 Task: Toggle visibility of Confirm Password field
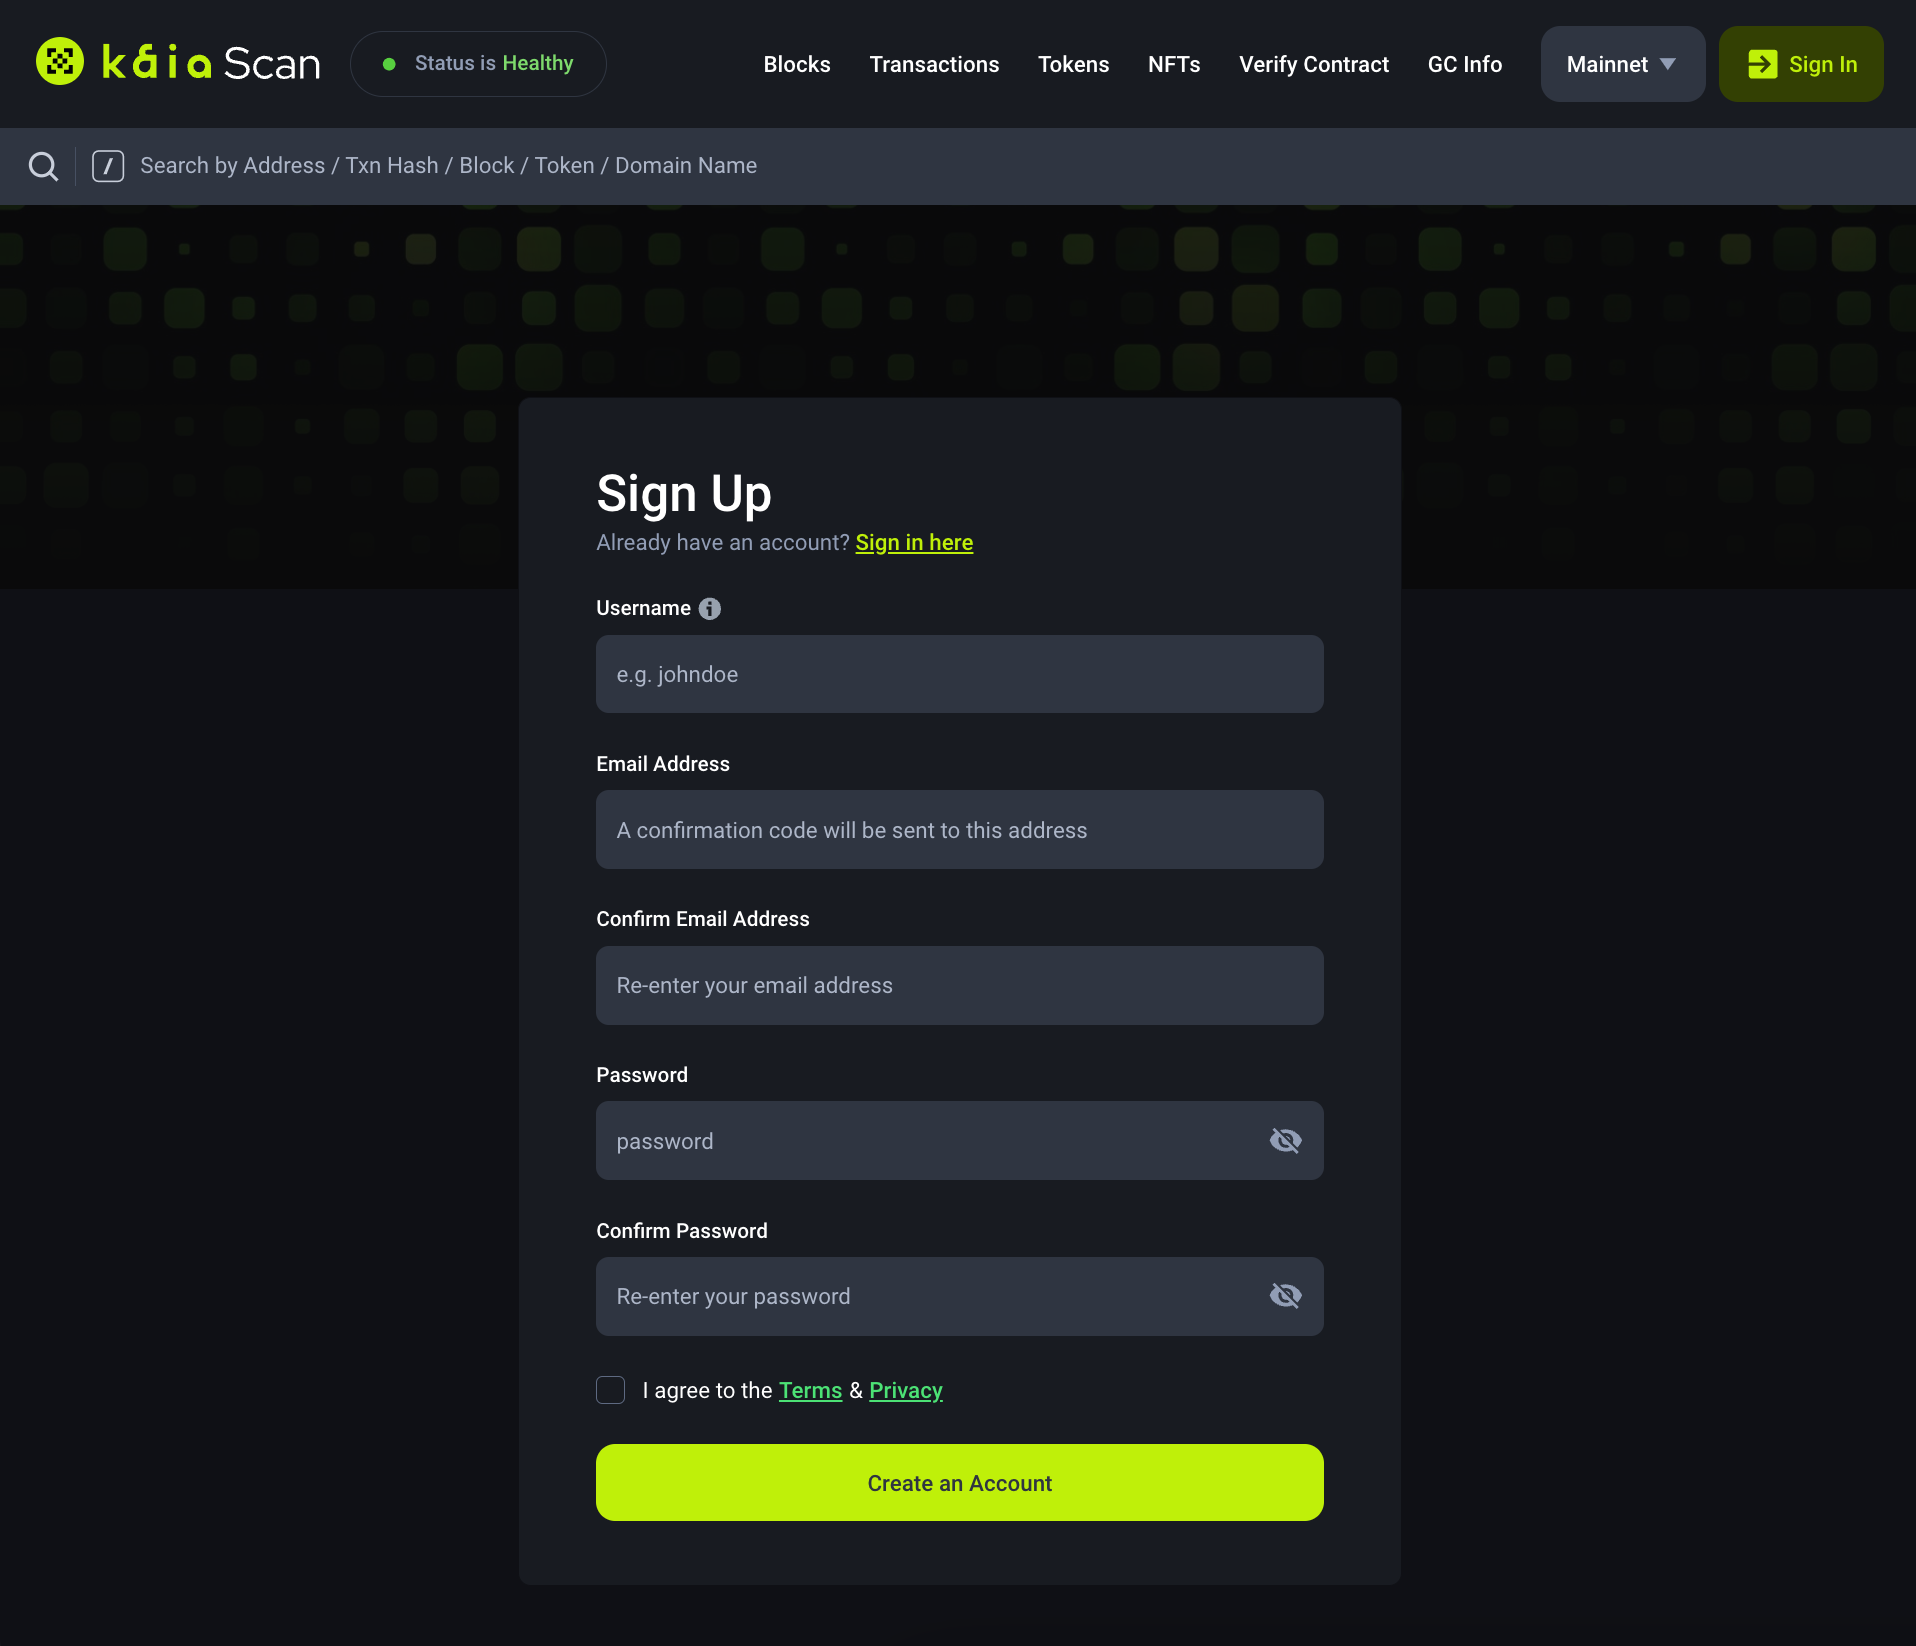click(1285, 1296)
